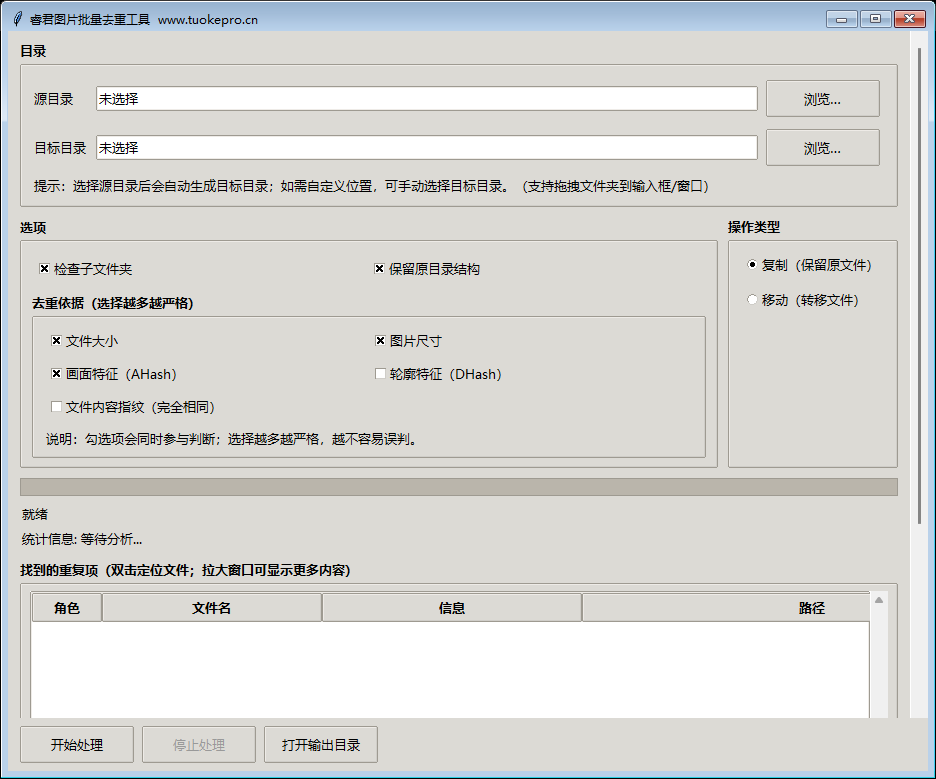Open output folder with 打开输出目录
This screenshot has width=936, height=779.
[321, 744]
